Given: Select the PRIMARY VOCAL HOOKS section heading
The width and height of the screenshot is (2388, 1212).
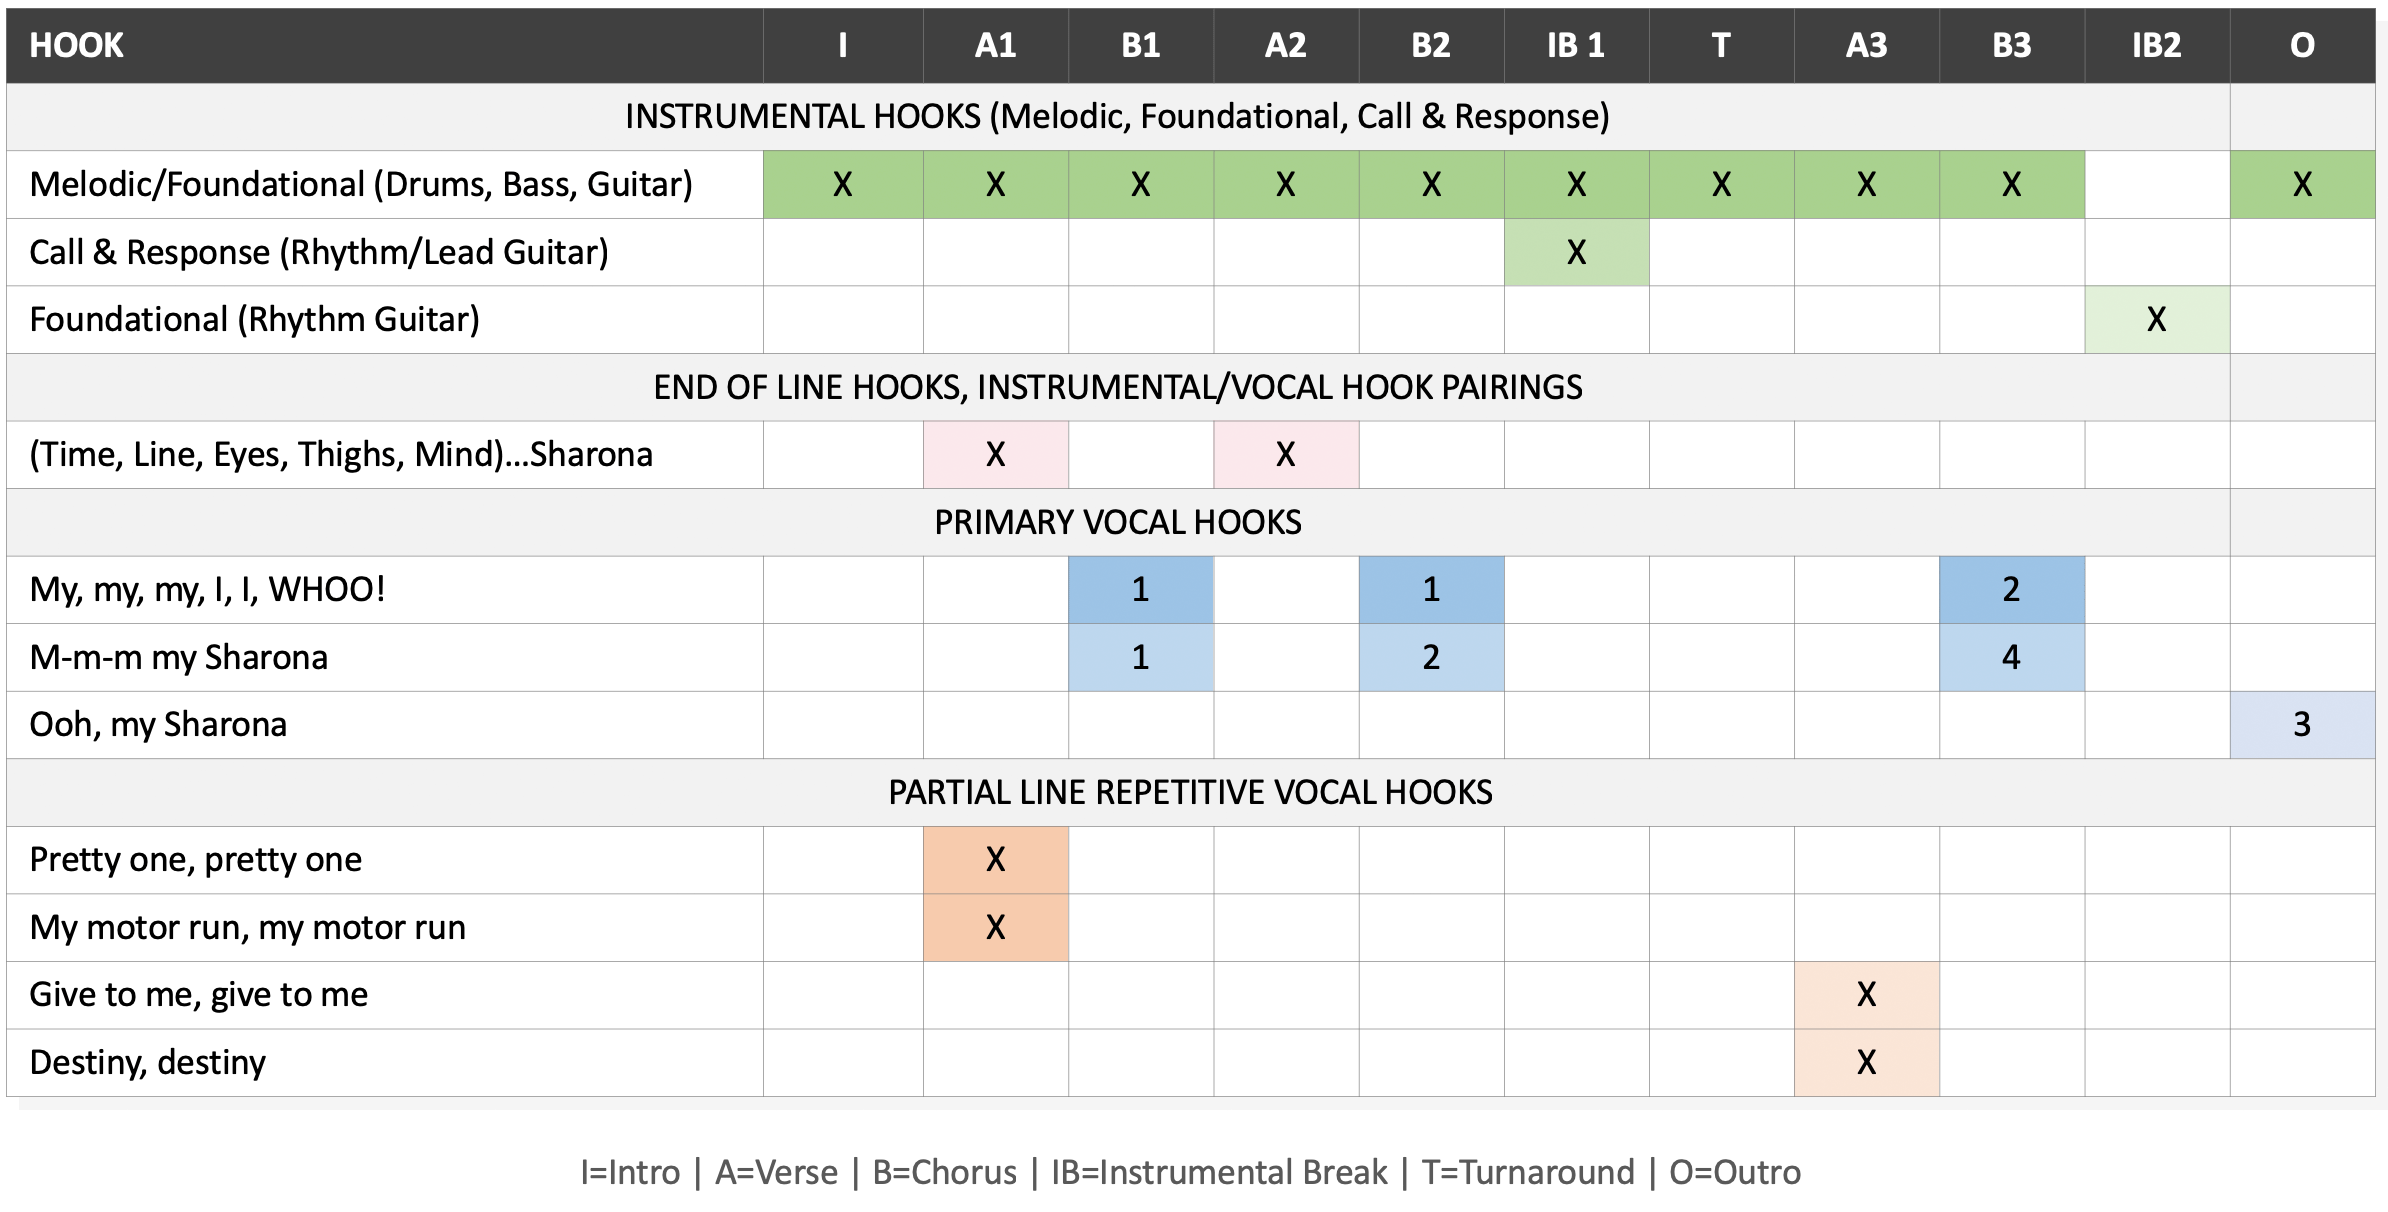Looking at the screenshot, I should [1118, 523].
